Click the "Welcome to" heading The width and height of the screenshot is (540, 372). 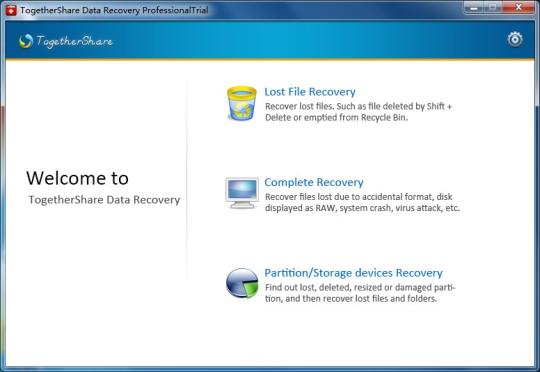[77, 178]
